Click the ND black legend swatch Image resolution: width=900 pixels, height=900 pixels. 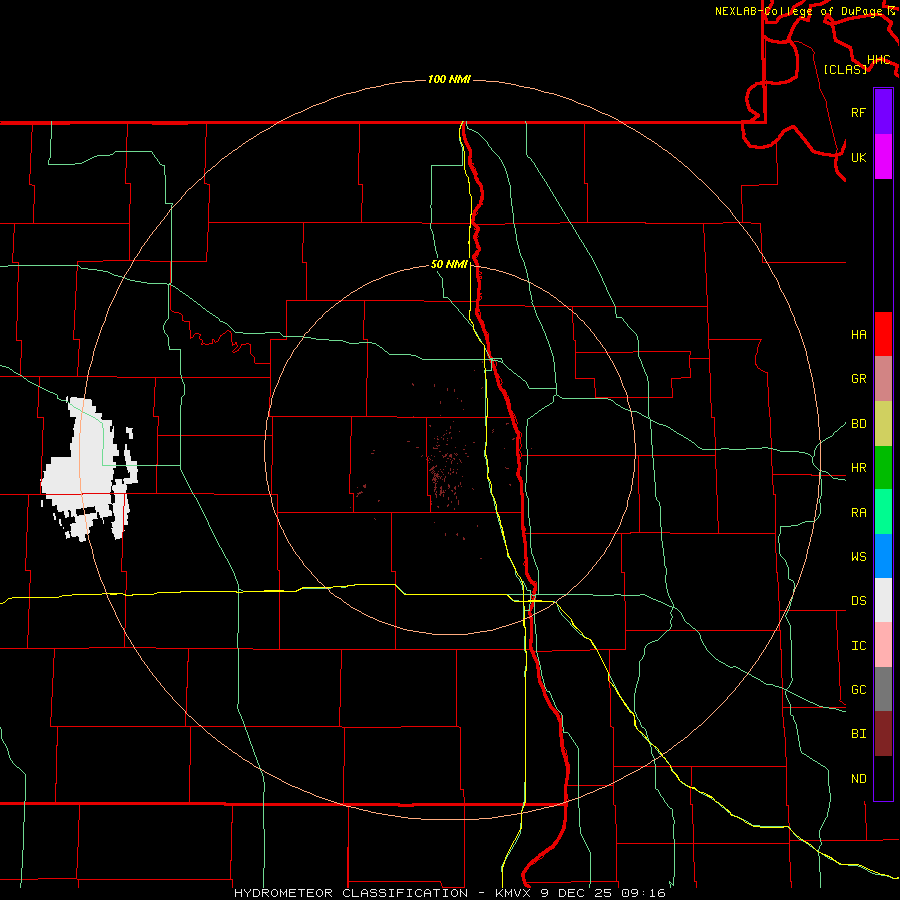(883, 778)
